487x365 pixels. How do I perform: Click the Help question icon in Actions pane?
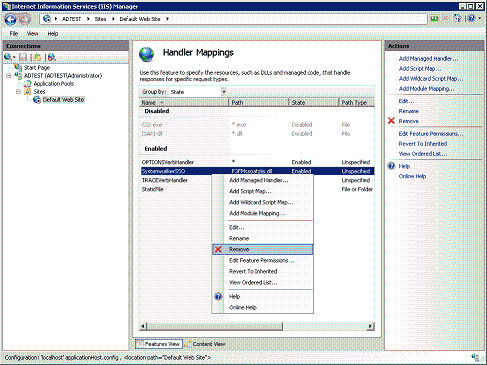(392, 166)
